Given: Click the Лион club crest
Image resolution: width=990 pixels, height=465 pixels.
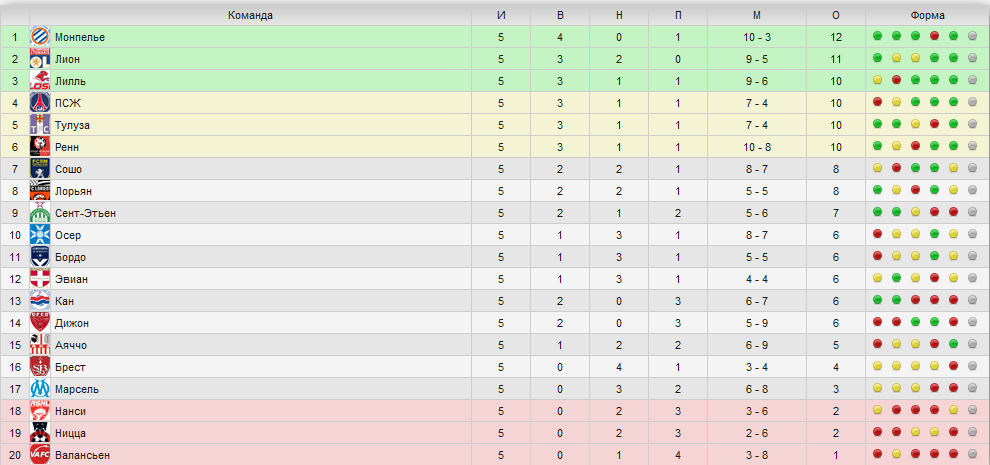Looking at the screenshot, I should (40, 59).
